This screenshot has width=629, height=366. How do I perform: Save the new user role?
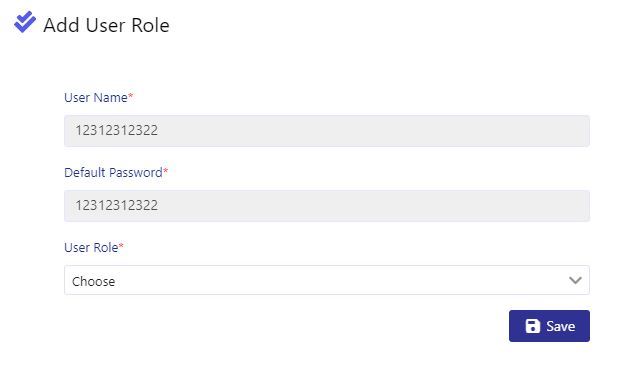549,326
